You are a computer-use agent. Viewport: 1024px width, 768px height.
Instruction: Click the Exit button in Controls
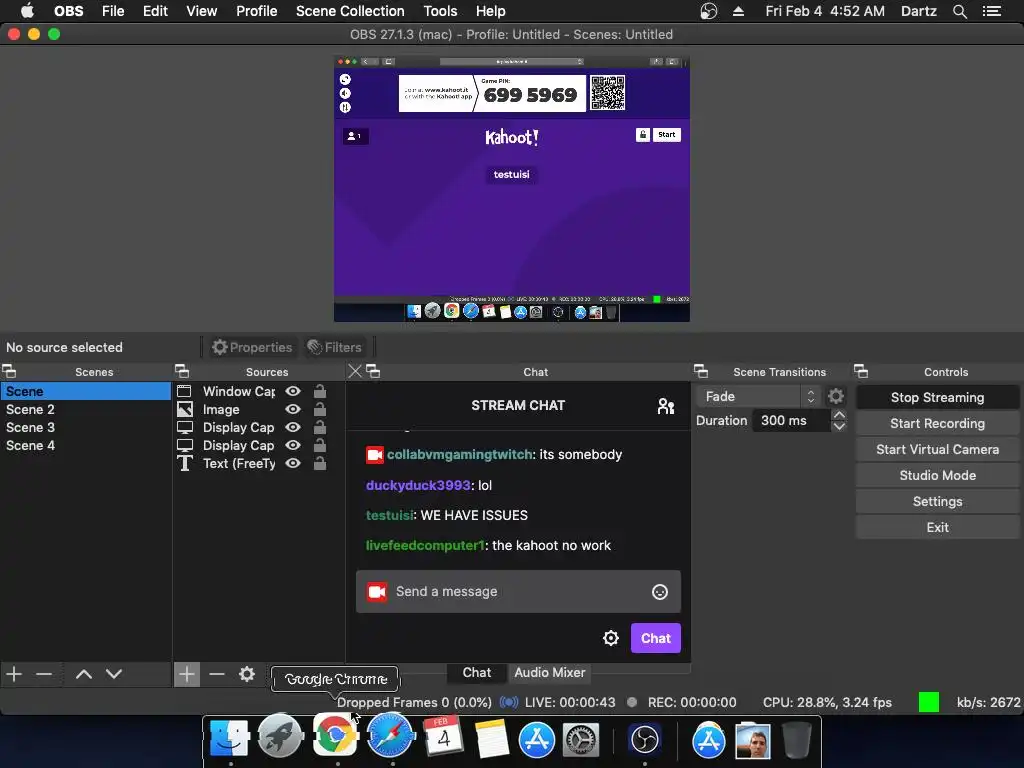(937, 528)
